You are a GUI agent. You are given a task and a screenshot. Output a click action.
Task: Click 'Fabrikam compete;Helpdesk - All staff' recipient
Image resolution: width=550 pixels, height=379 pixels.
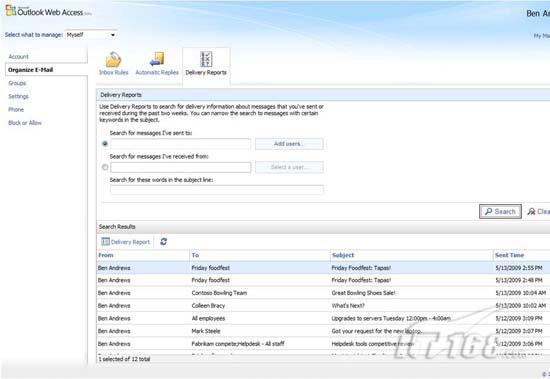[238, 344]
